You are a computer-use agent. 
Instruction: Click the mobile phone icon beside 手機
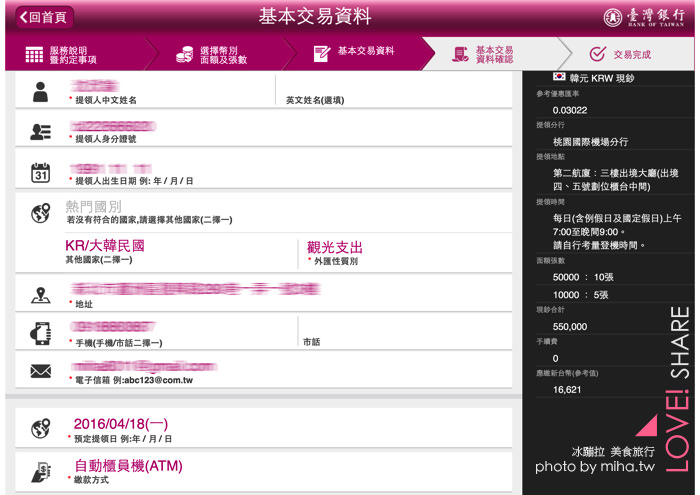tap(41, 333)
